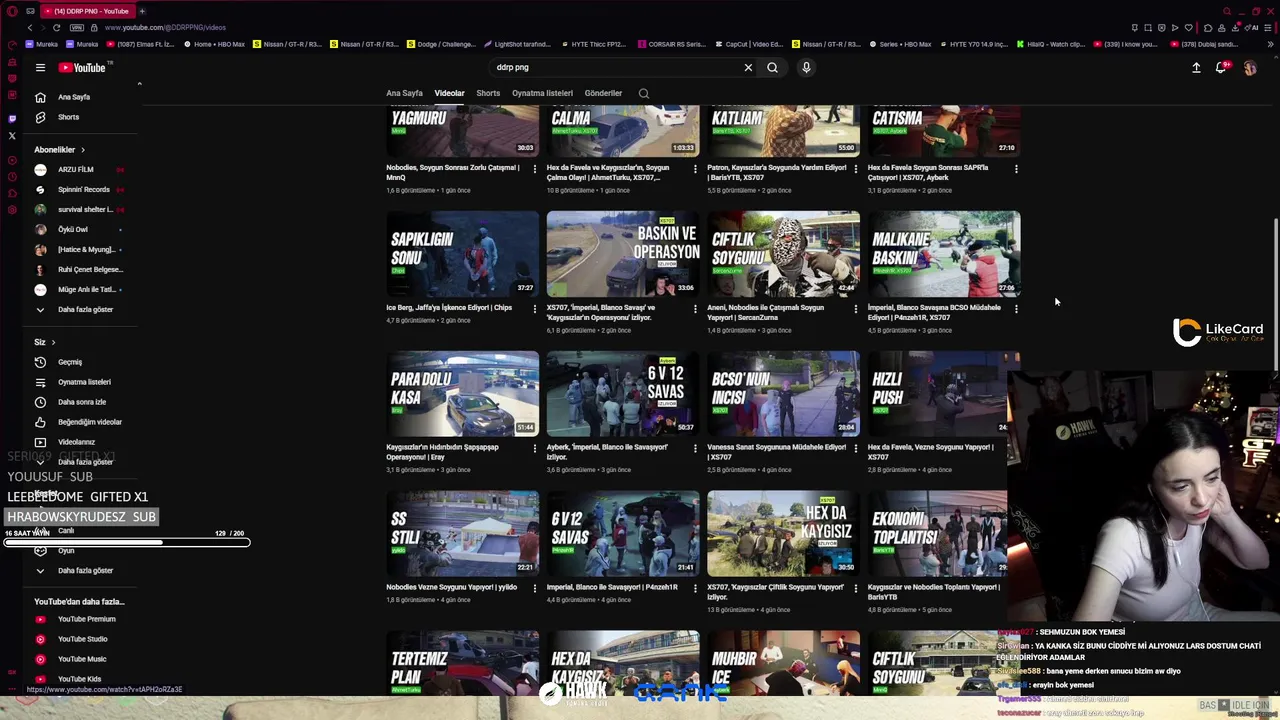Viewport: 1280px width, 720px height.
Task: Click the browser address bar URL
Action: pos(165,27)
